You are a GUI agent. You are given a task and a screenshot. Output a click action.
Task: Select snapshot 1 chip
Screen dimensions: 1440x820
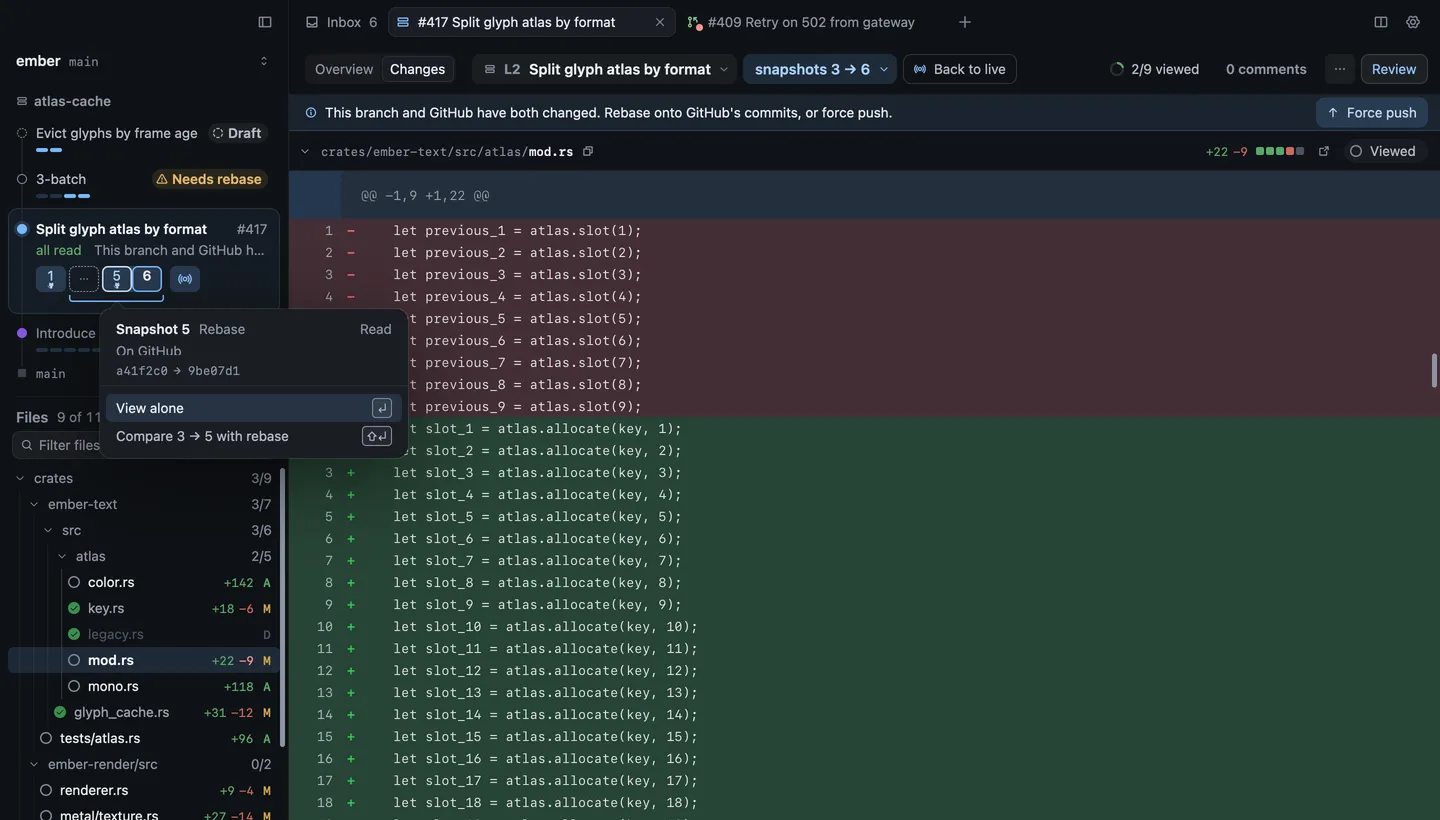[x=51, y=279]
